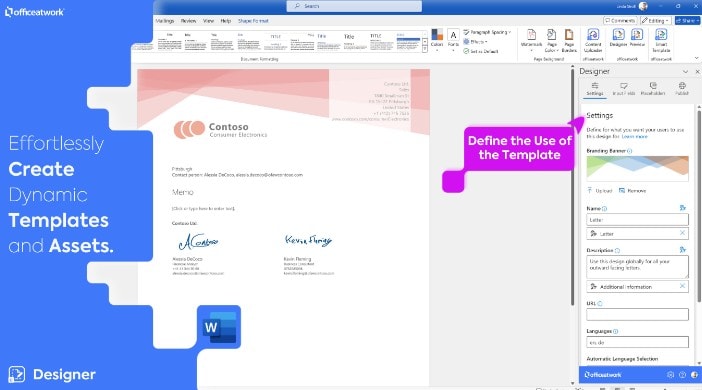Screen dimensions: 702x390
Task: Expand the Paragraph Spacing menu
Action: tap(487, 32)
